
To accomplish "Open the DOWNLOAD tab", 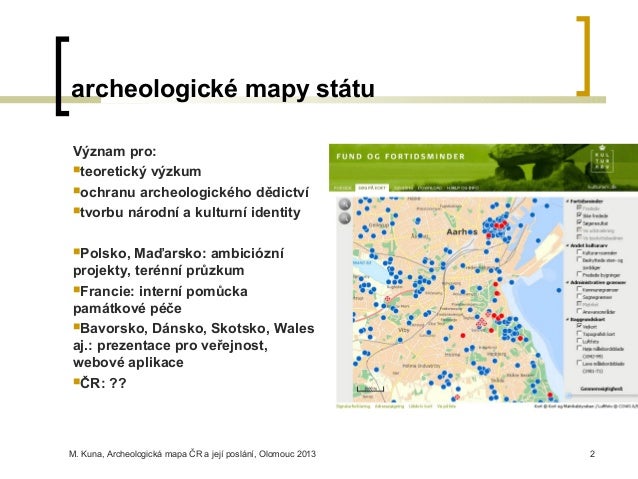I will pyautogui.click(x=430, y=188).
